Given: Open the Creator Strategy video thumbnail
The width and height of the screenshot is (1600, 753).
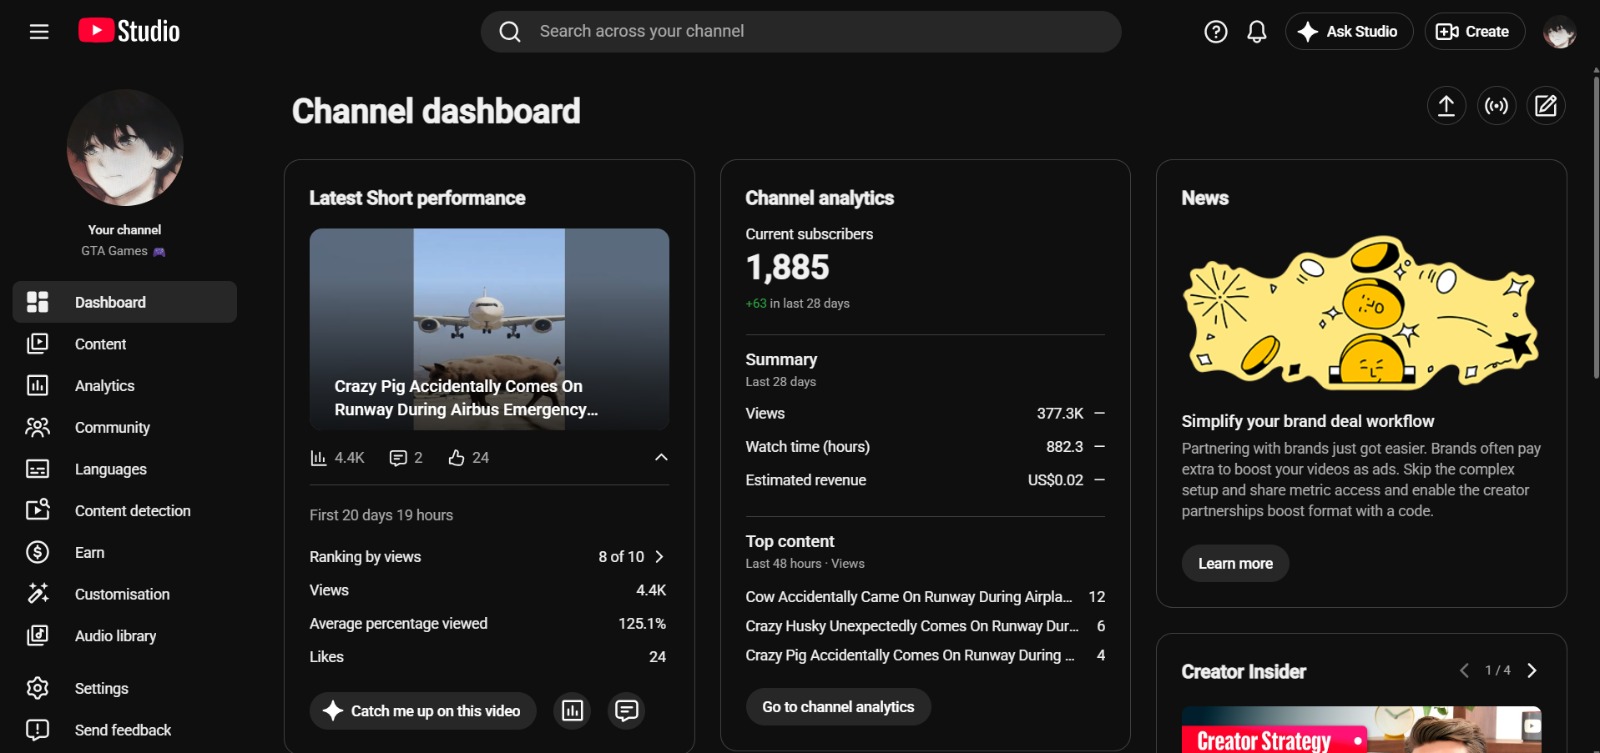Looking at the screenshot, I should click(x=1361, y=730).
